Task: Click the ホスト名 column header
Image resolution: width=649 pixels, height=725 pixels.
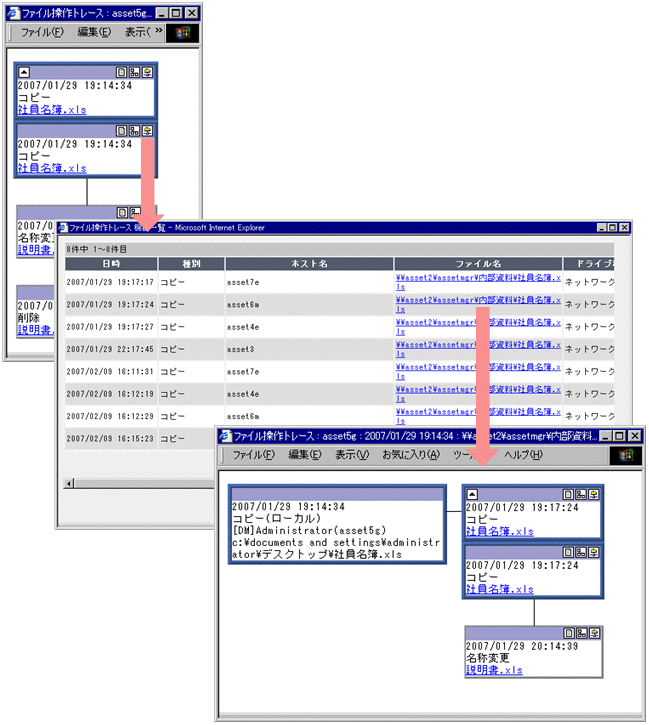Action: pyautogui.click(x=309, y=264)
